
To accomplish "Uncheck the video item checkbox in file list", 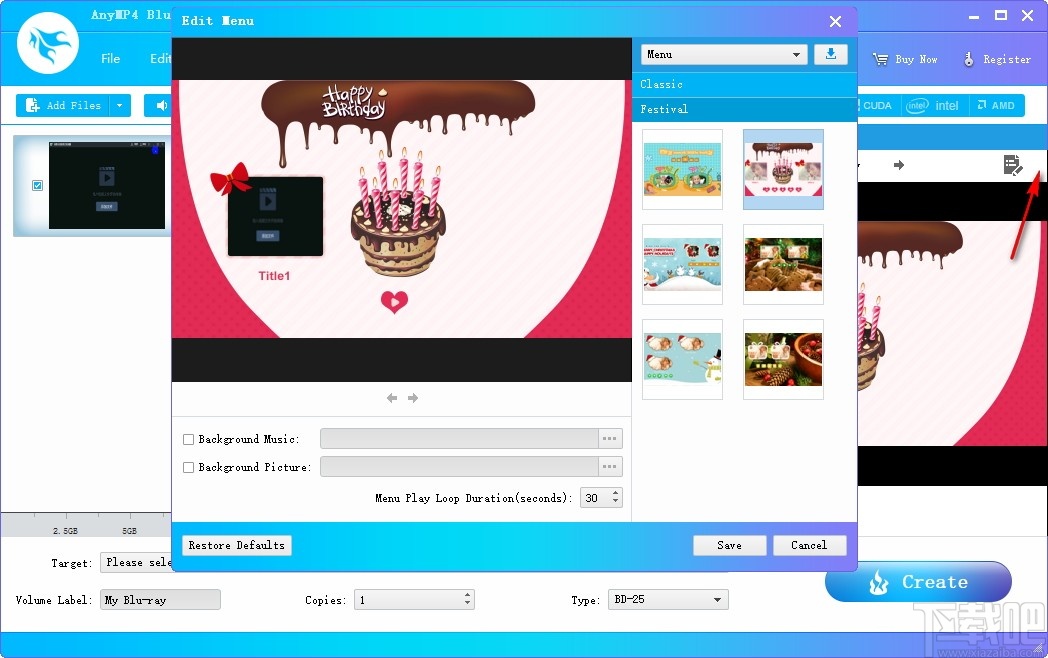I will pyautogui.click(x=37, y=185).
